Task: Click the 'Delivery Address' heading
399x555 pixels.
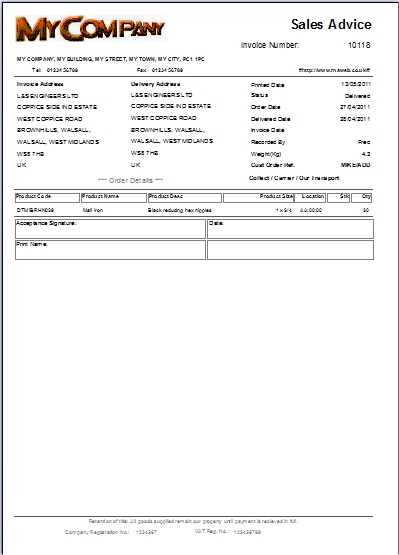Action: tap(155, 84)
